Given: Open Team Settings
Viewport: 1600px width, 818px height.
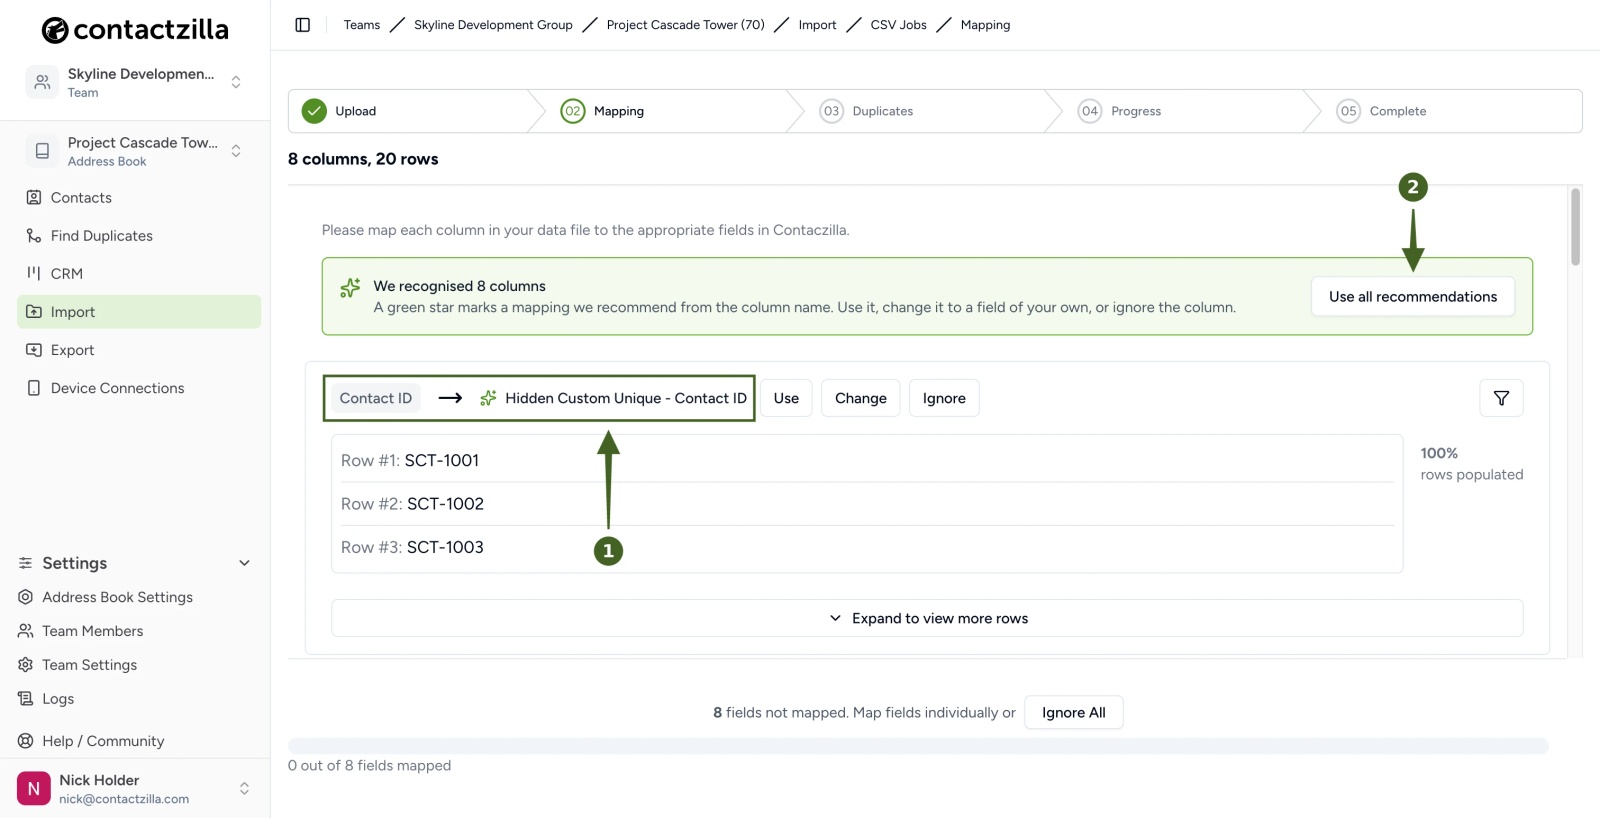Looking at the screenshot, I should 89,665.
